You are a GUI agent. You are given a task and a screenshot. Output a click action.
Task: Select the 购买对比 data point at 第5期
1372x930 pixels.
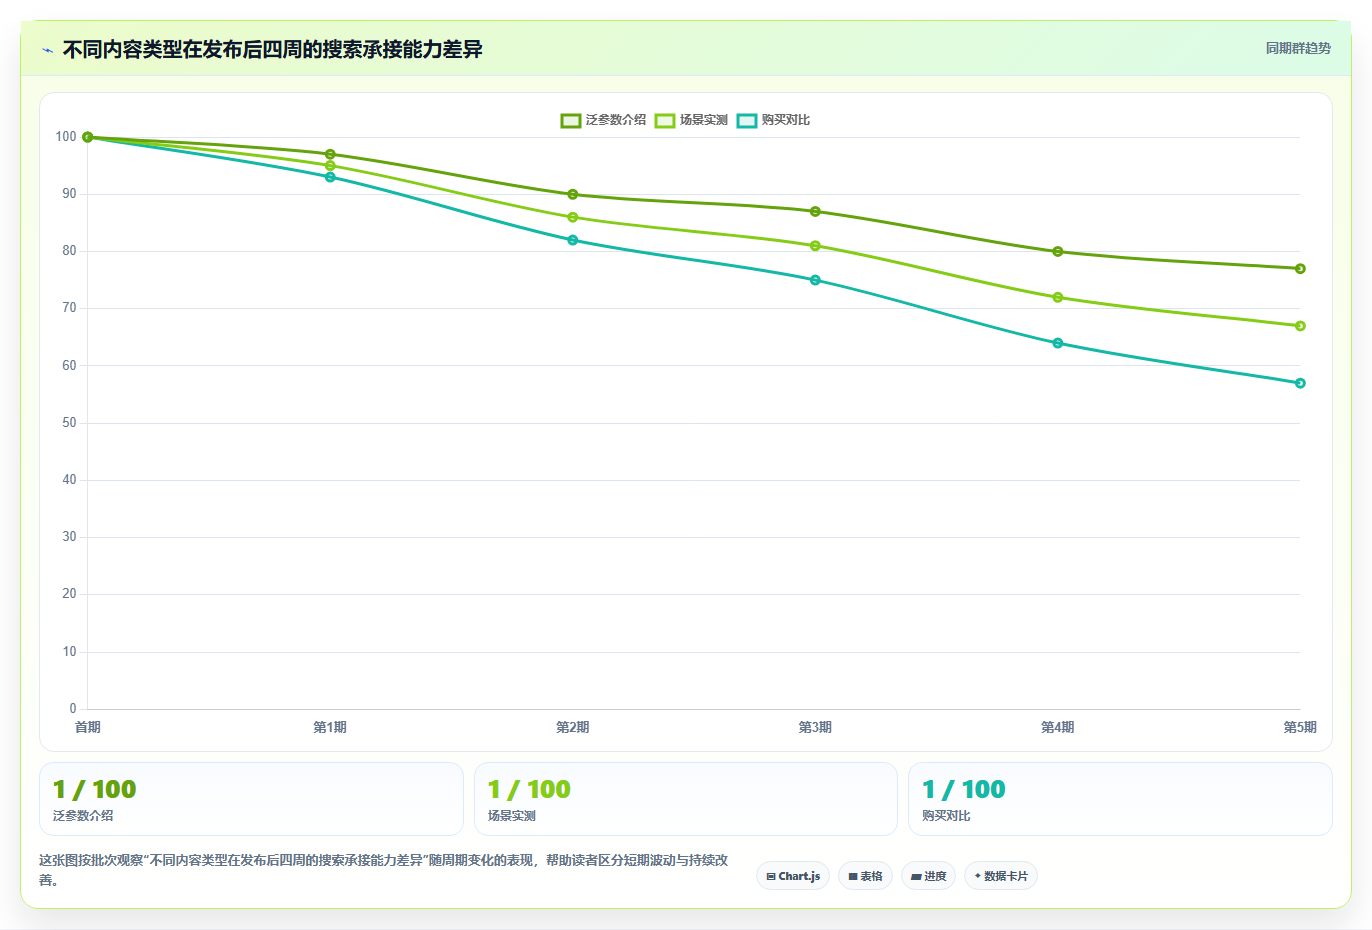point(1300,383)
